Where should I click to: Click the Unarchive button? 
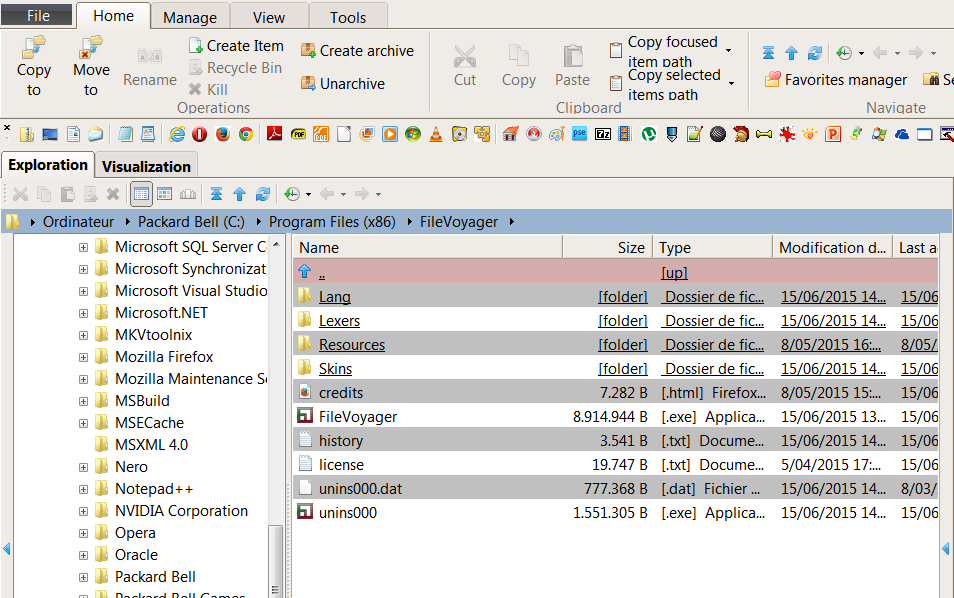[343, 83]
